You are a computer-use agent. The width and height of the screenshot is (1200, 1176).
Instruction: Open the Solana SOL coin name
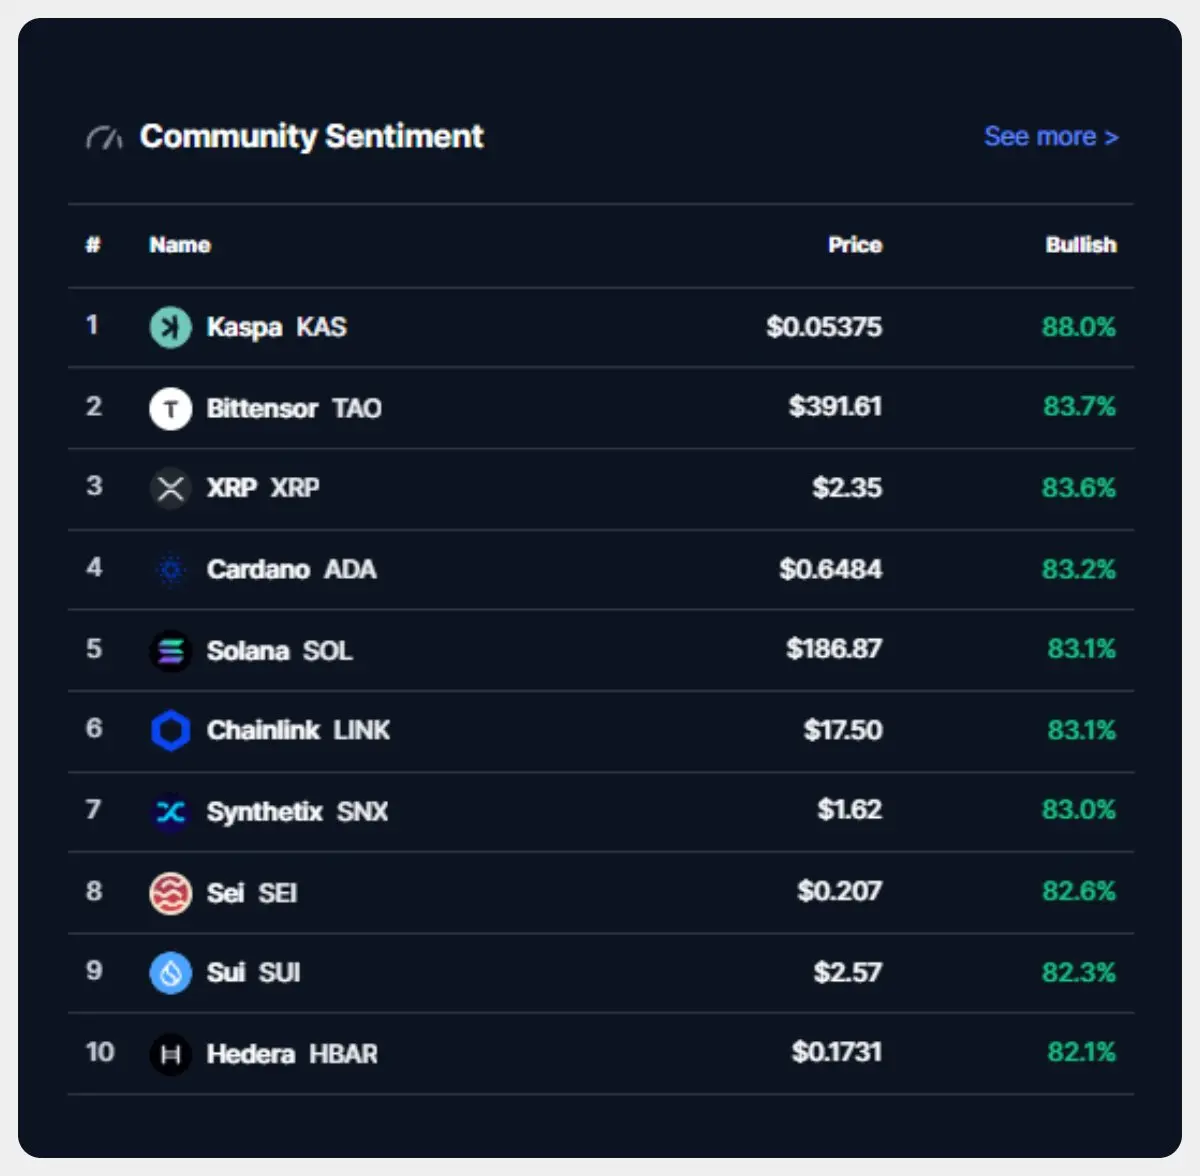[x=280, y=651]
